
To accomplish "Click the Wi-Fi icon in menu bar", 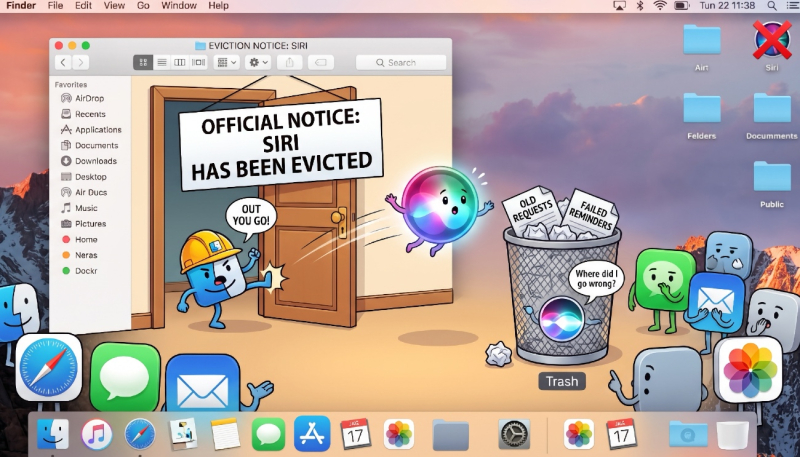I will (660, 6).
